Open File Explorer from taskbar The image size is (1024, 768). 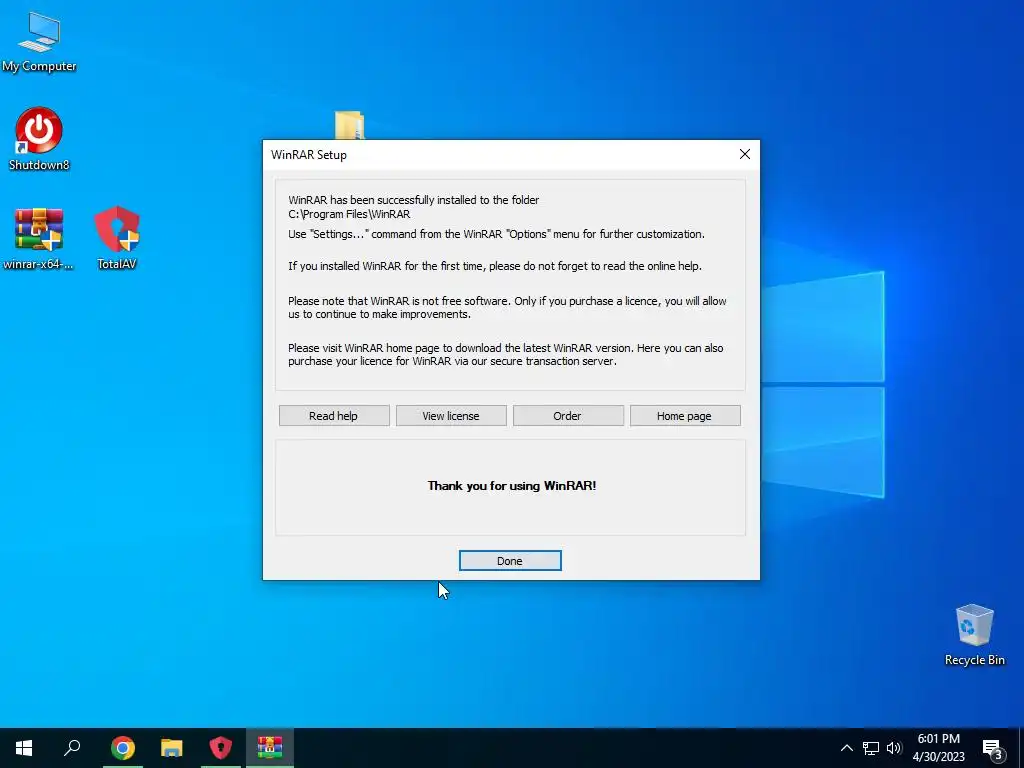pos(172,748)
